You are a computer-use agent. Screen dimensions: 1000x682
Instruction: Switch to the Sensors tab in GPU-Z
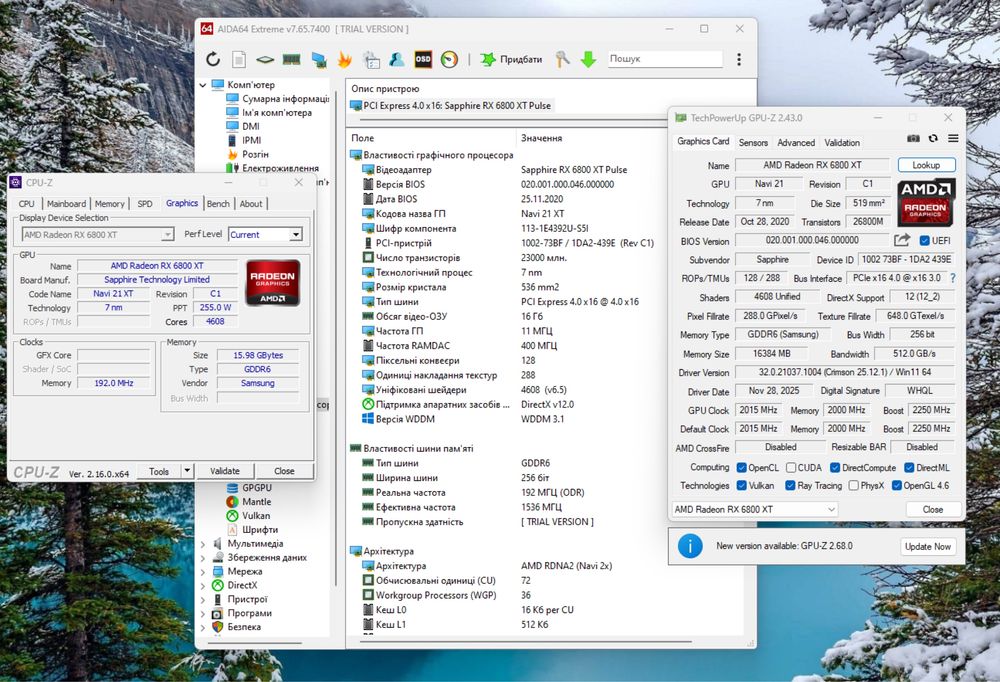pos(753,143)
